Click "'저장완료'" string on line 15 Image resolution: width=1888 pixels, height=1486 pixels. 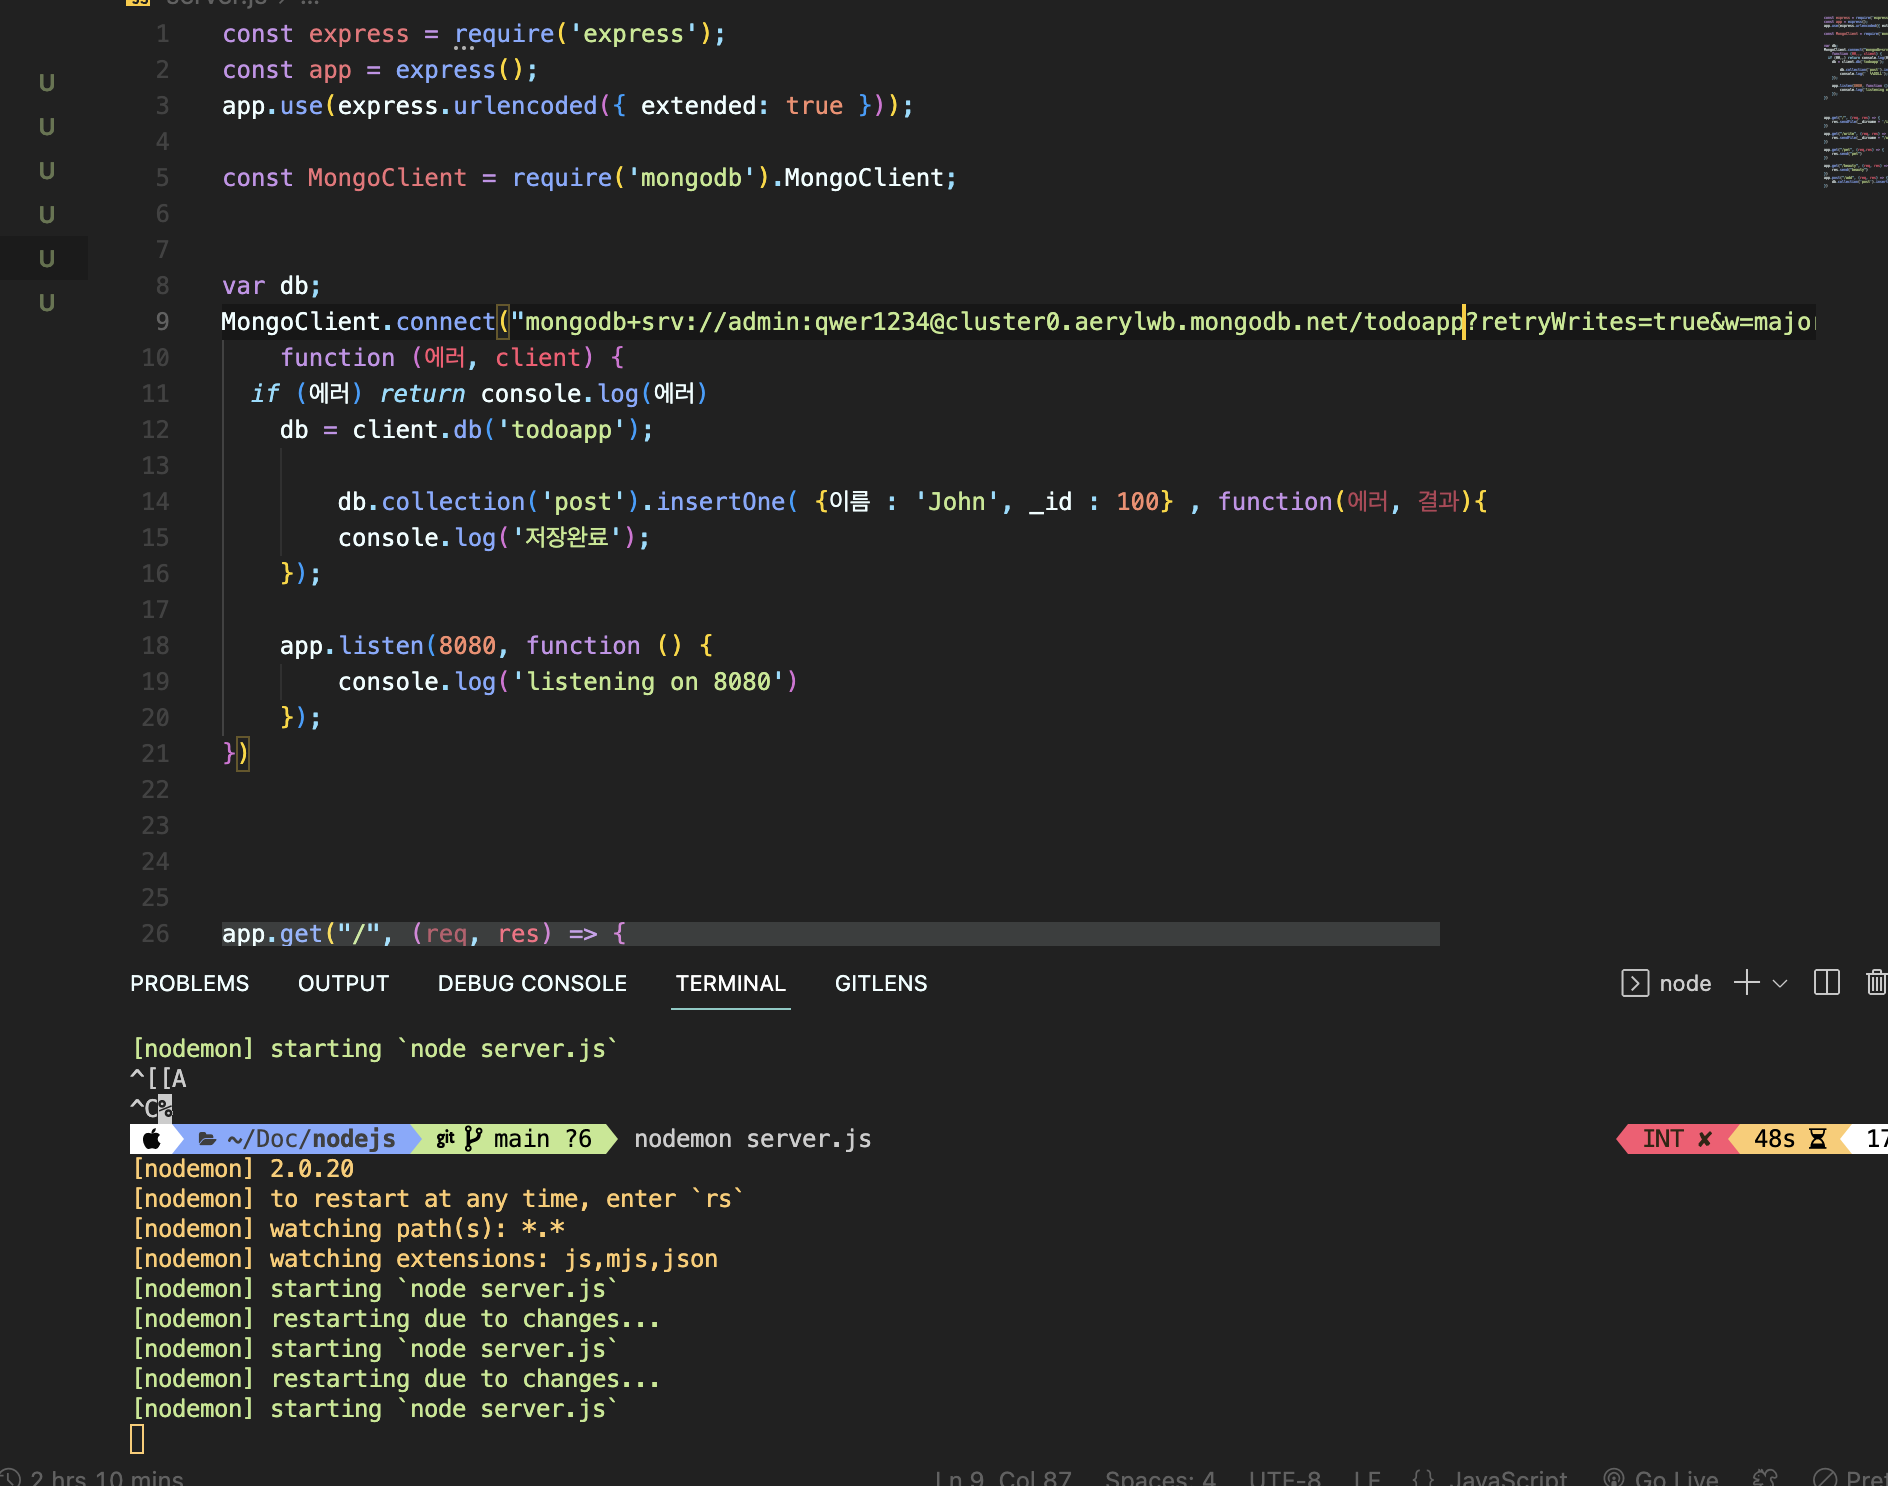[x=567, y=538]
